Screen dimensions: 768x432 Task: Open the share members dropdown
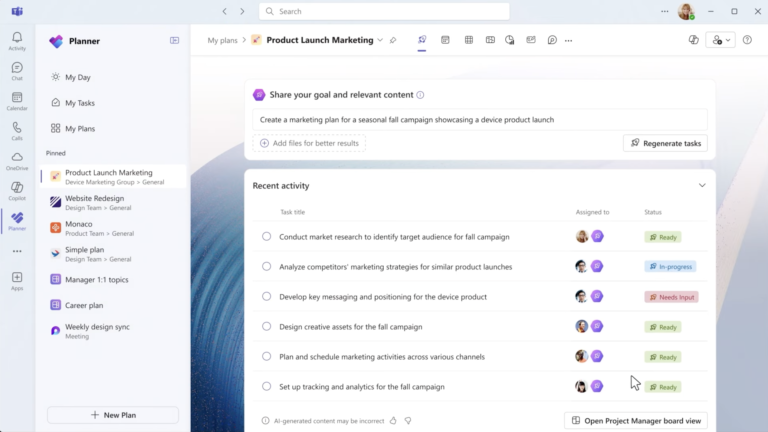pyautogui.click(x=720, y=40)
